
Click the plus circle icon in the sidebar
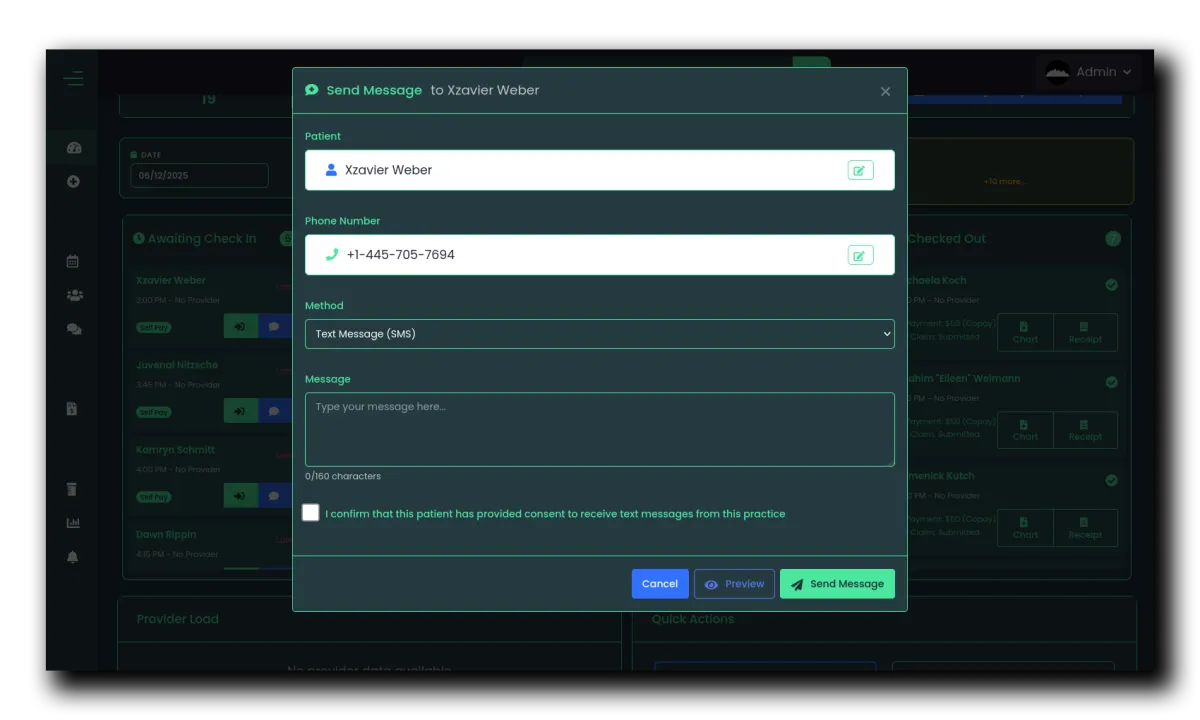[73, 182]
